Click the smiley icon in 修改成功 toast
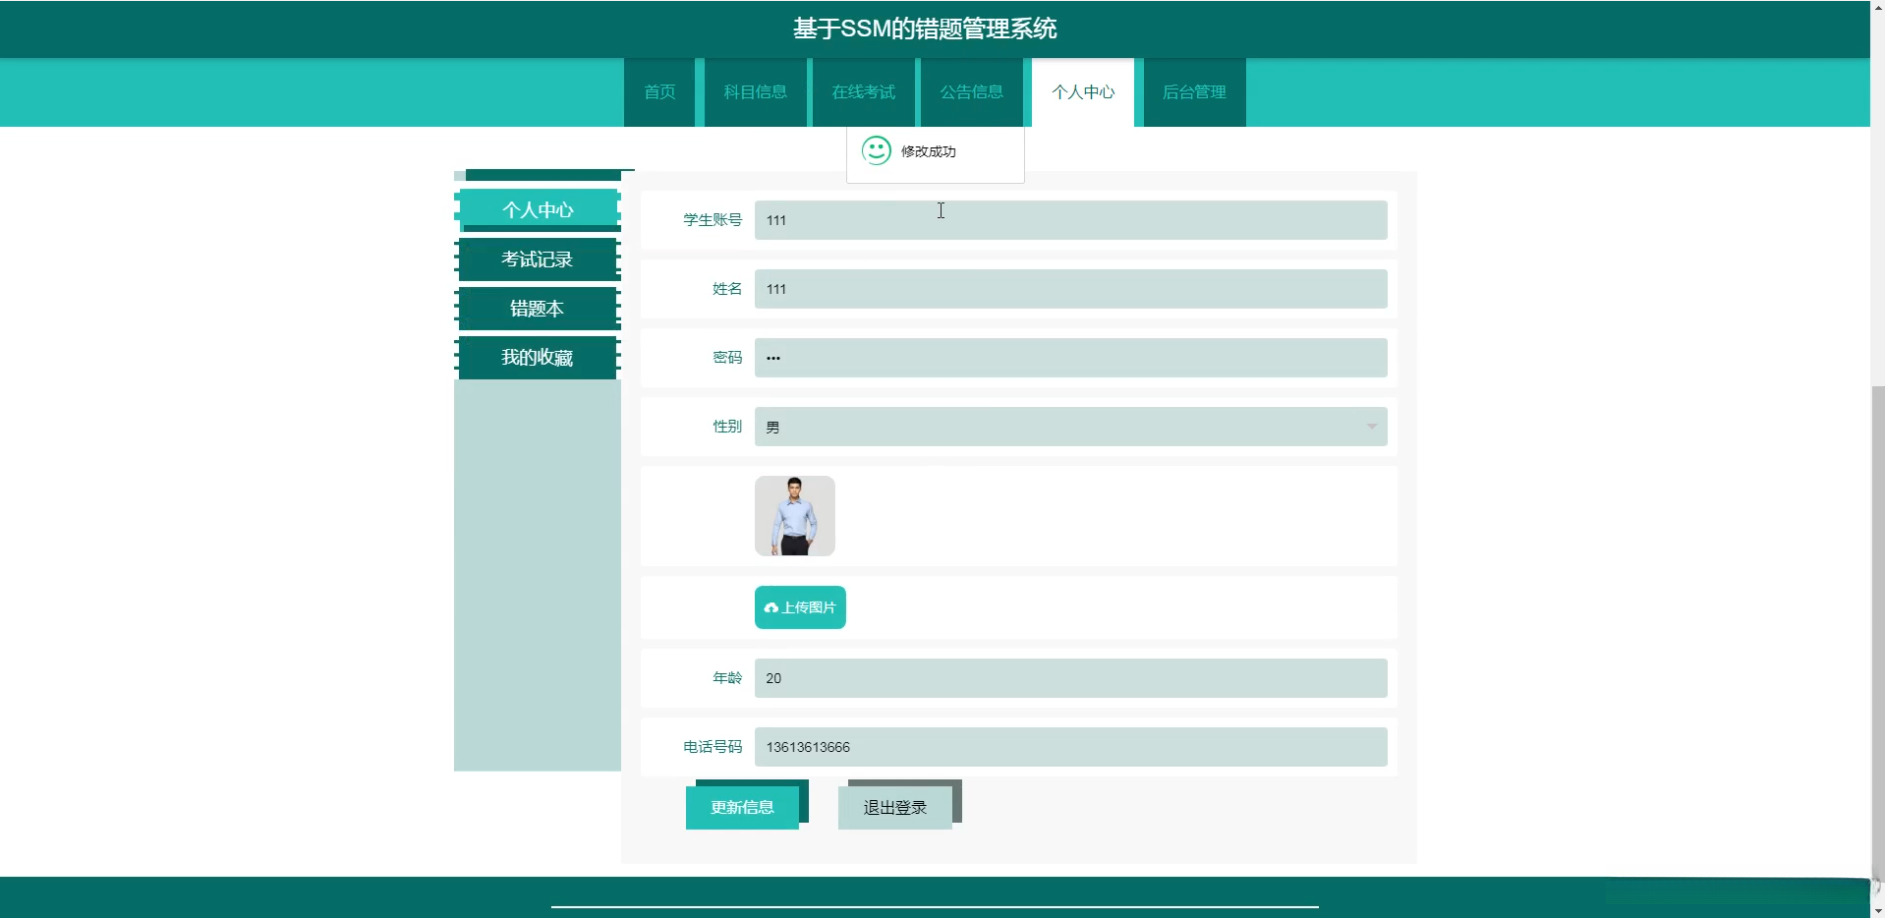 [876, 151]
